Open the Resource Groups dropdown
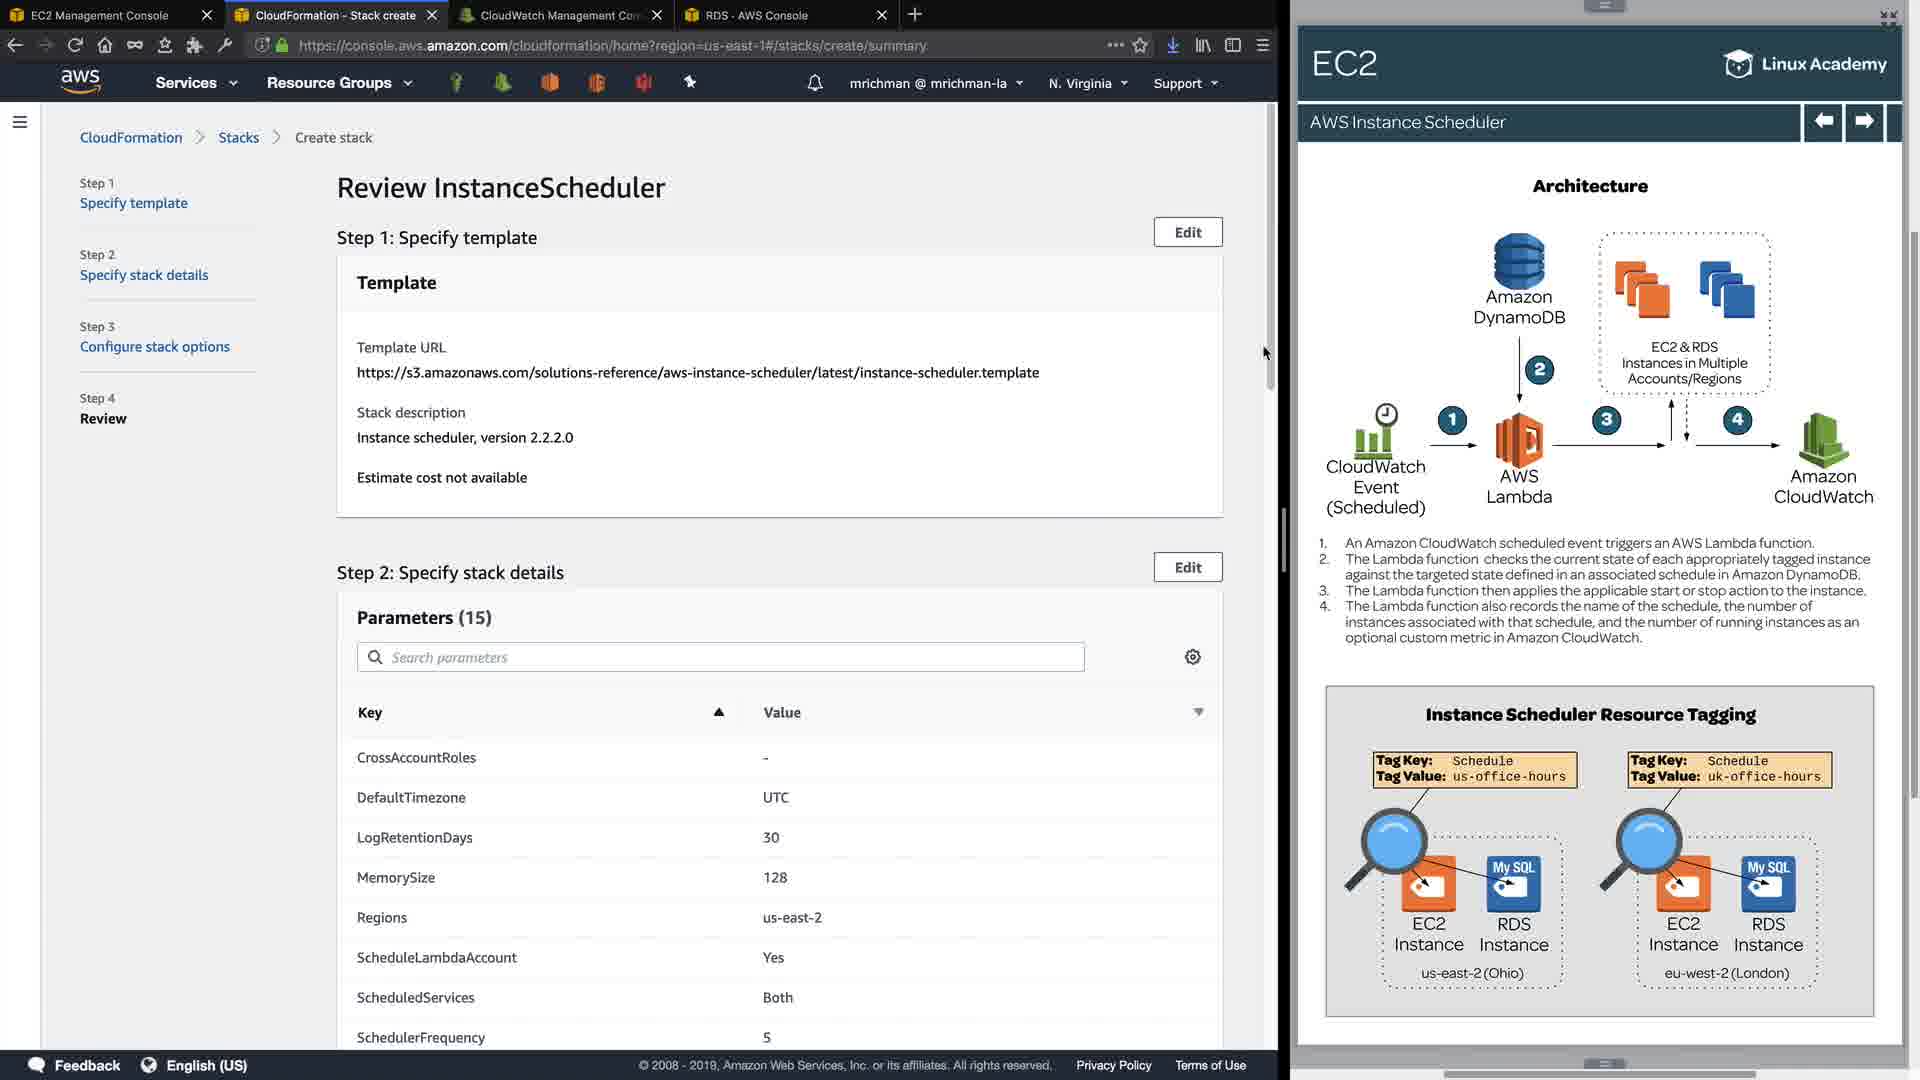 [x=339, y=83]
